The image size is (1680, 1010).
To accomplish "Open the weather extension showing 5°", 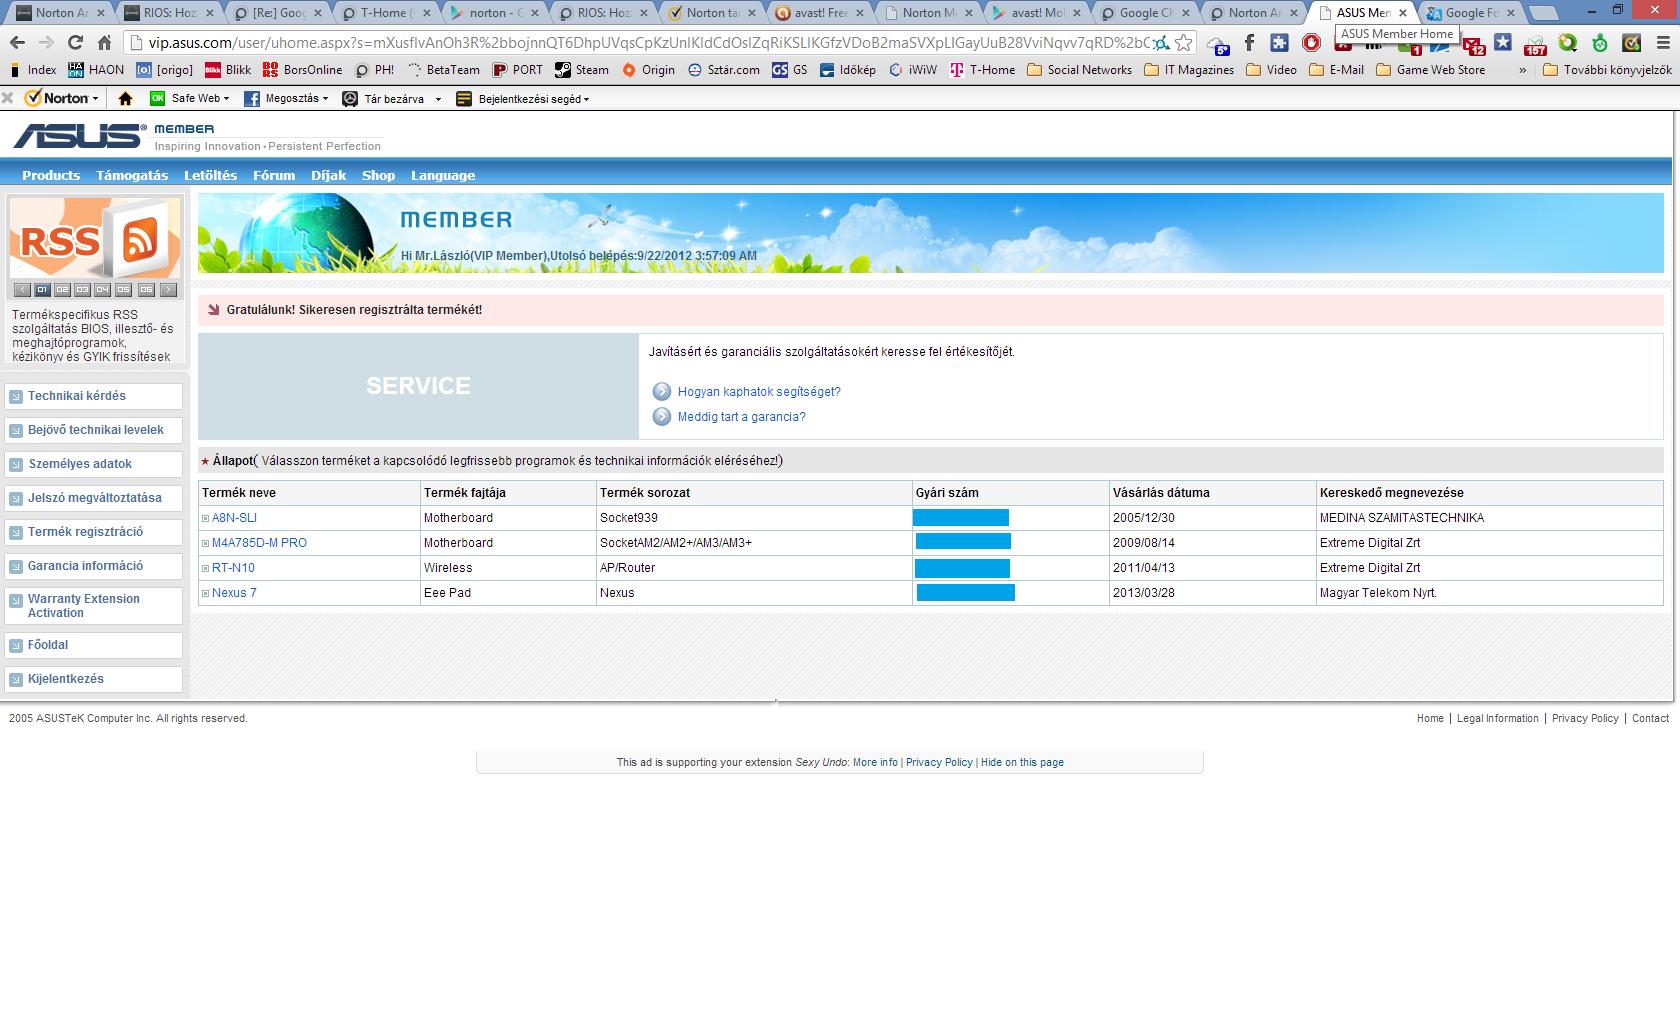I will [1218, 44].
